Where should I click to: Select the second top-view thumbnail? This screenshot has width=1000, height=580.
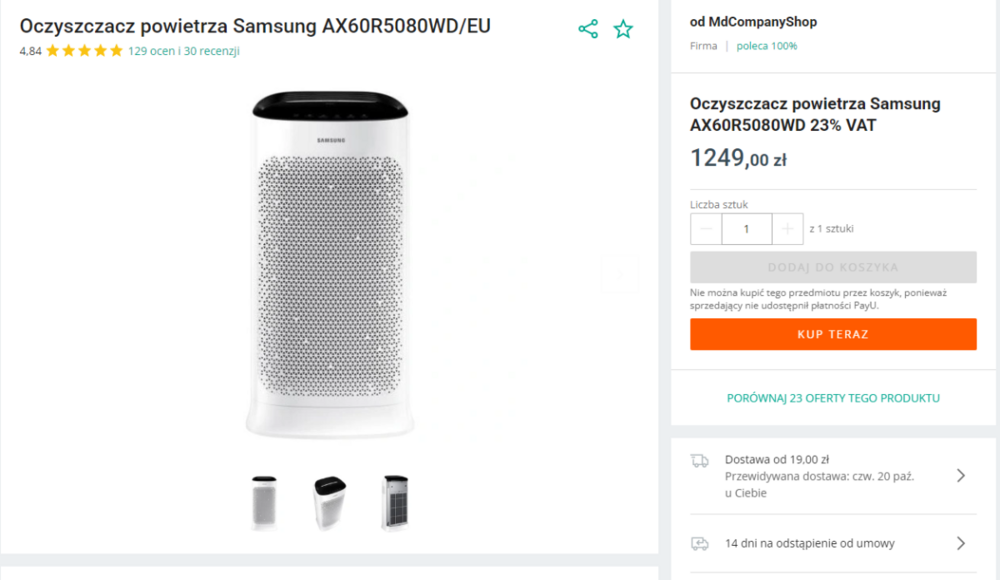pos(330,502)
